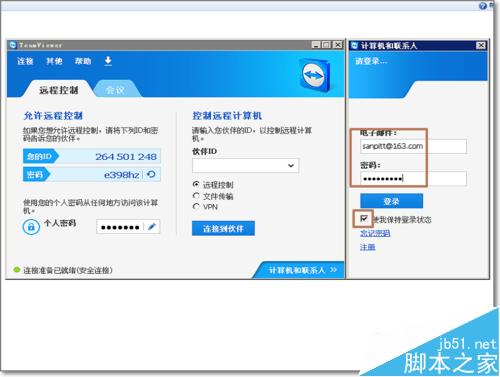
Task: Click the 控制远程计算机 heading
Action: 227,116
